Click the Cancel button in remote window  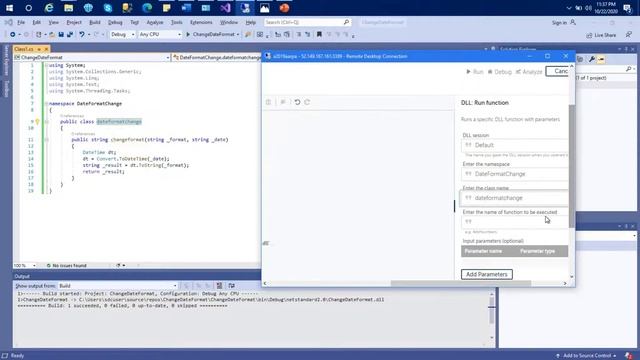pyautogui.click(x=558, y=71)
